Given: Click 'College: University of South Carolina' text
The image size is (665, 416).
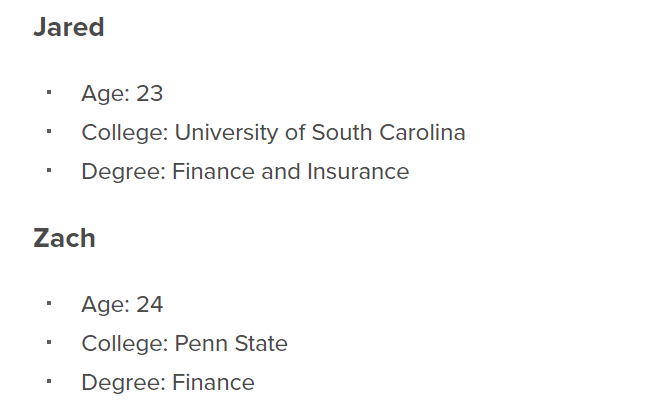Looking at the screenshot, I should coord(274,132).
